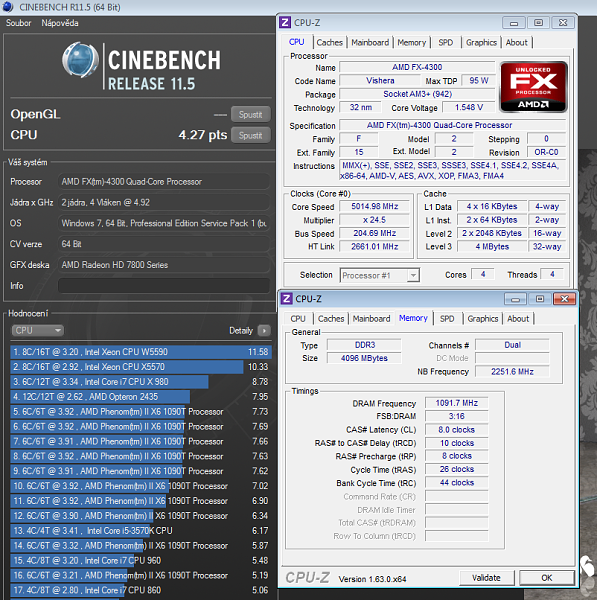The width and height of the screenshot is (597, 600).
Task: Switch to Graphics tab in lower CPU-Z window
Action: pos(483,319)
